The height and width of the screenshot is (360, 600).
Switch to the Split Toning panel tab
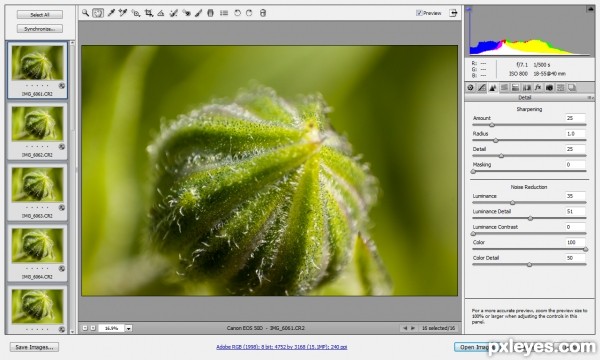[515, 88]
